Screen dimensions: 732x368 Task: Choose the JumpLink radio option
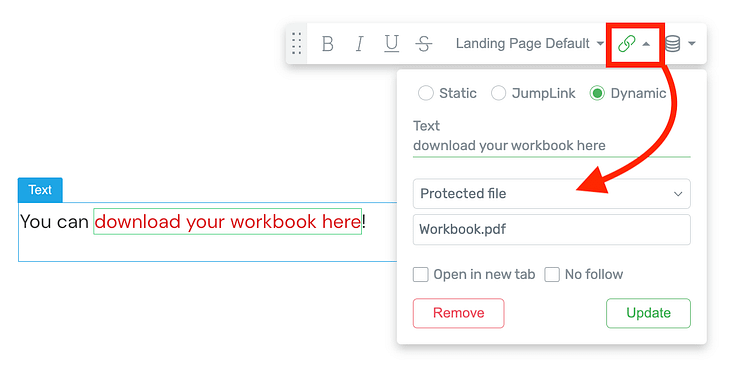(498, 93)
